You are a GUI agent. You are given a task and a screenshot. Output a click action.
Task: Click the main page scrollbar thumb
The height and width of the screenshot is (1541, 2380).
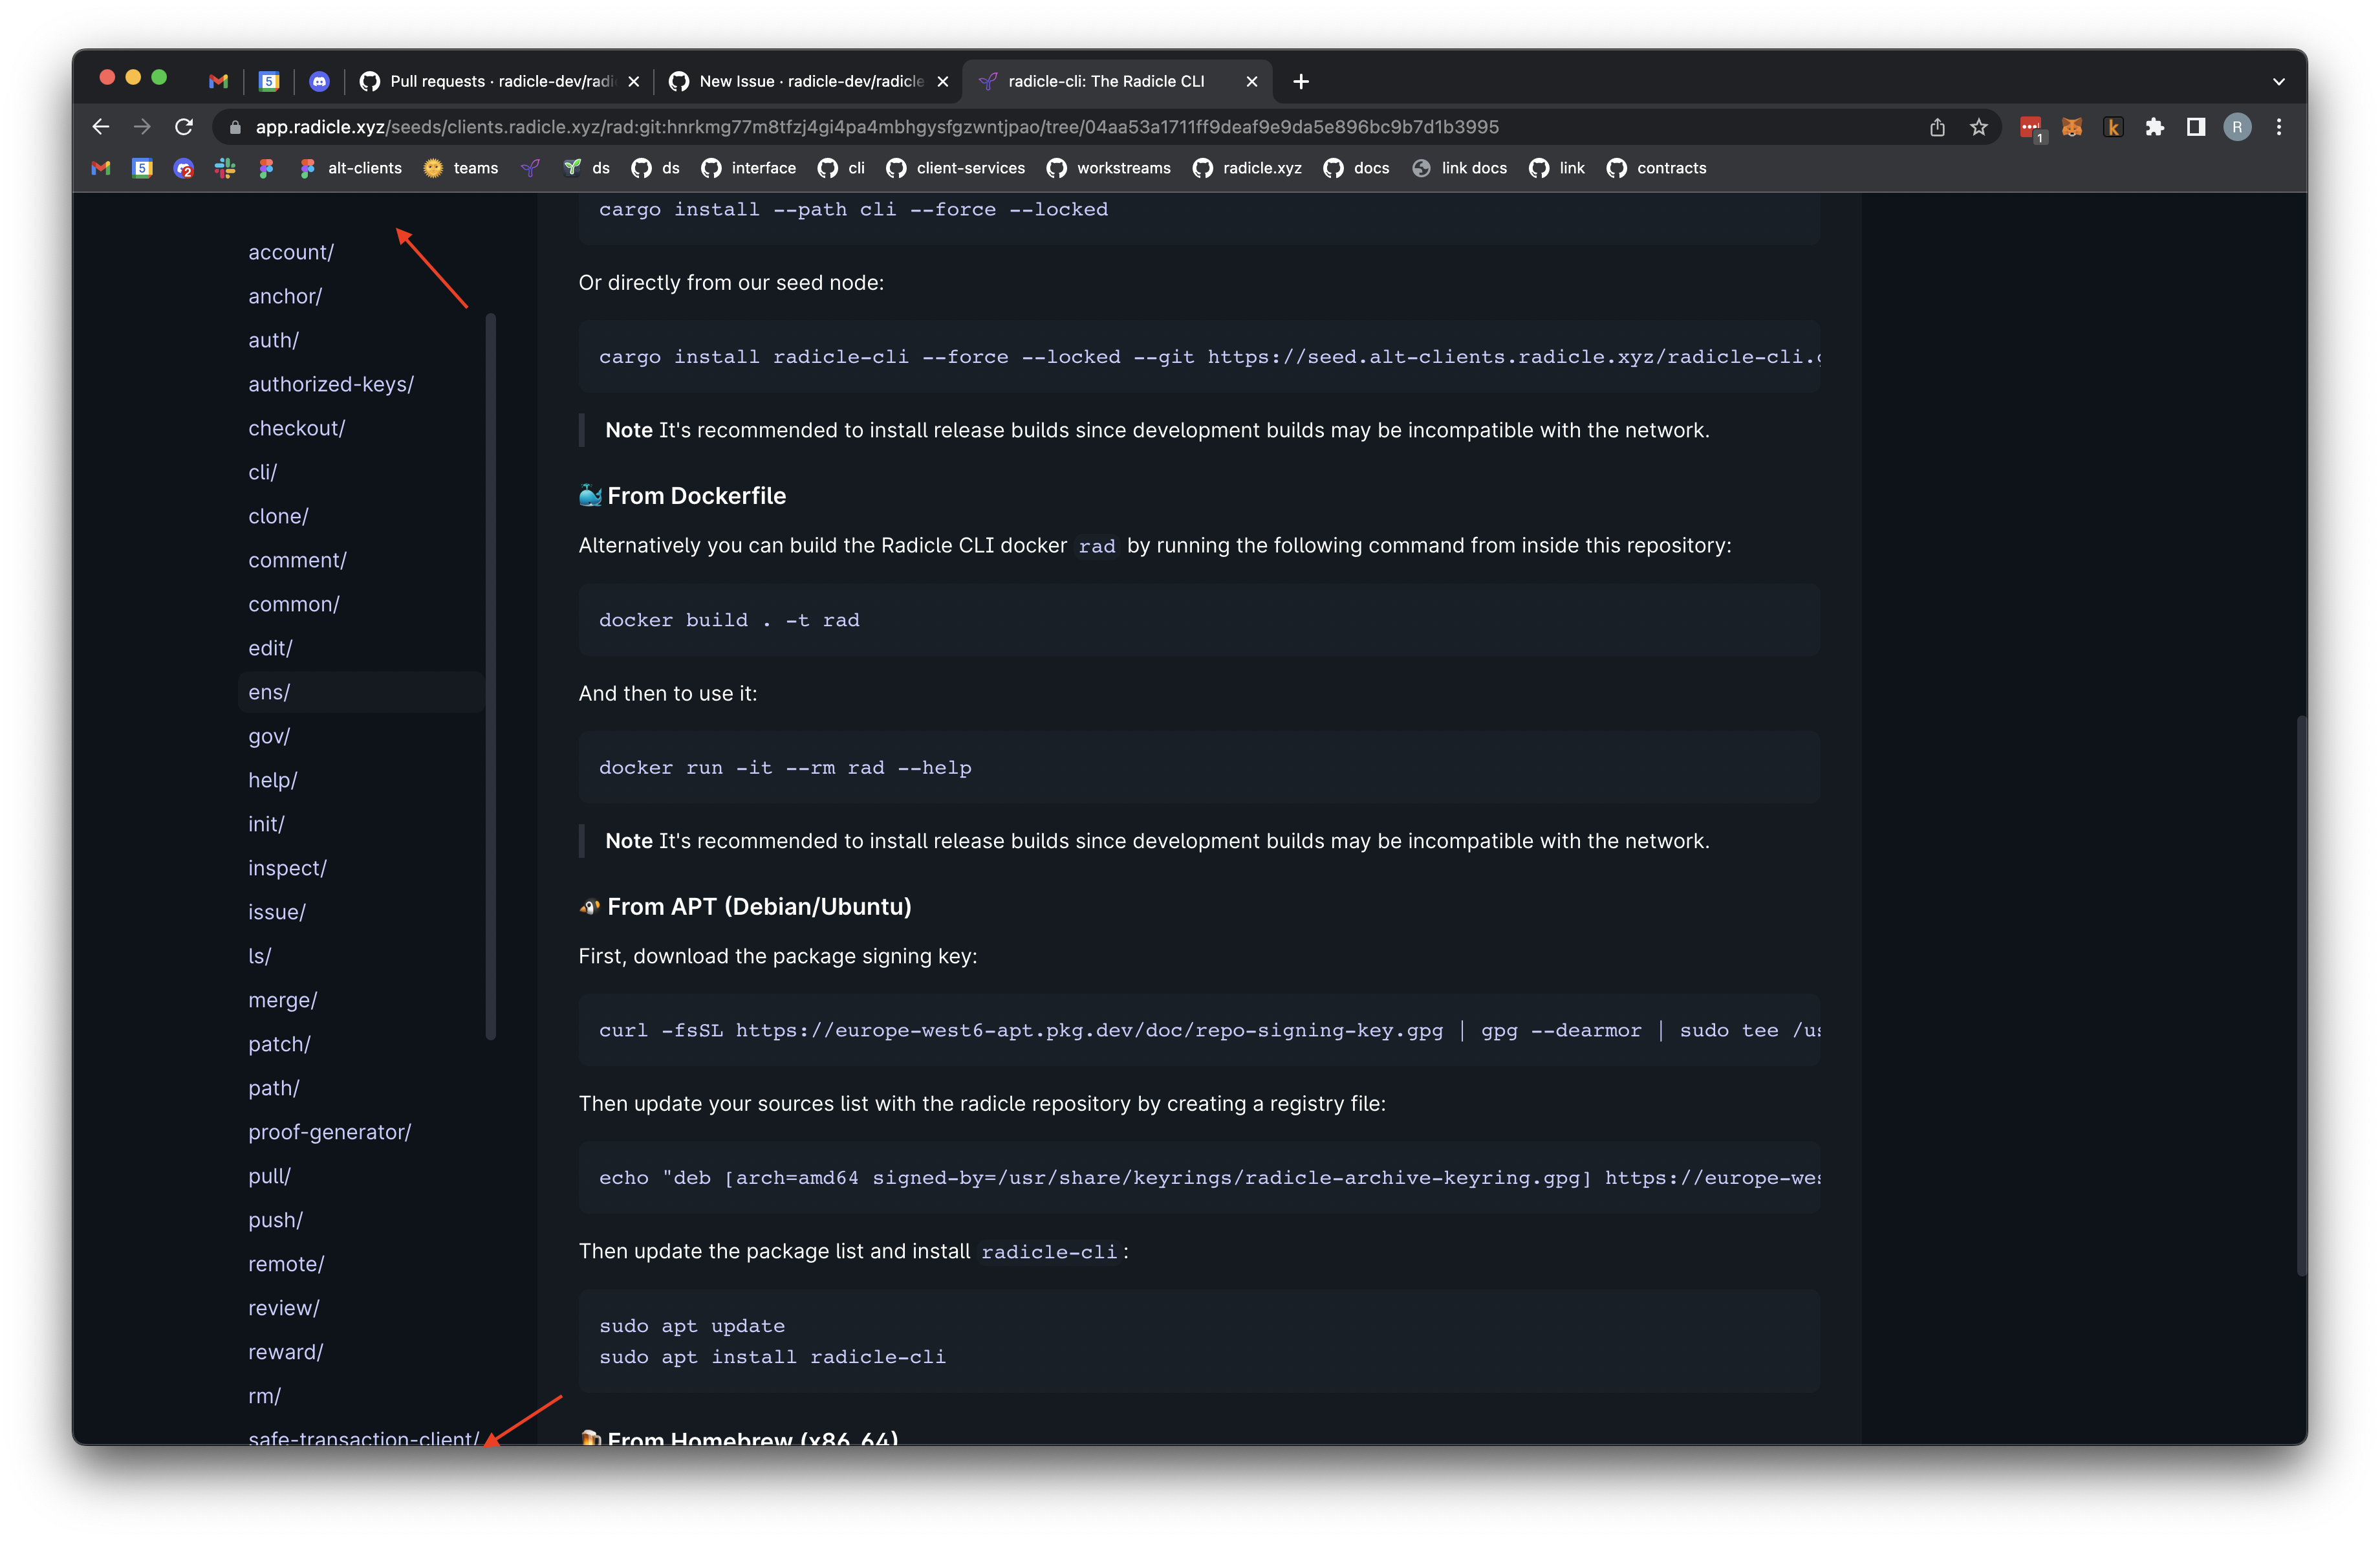(2301, 995)
